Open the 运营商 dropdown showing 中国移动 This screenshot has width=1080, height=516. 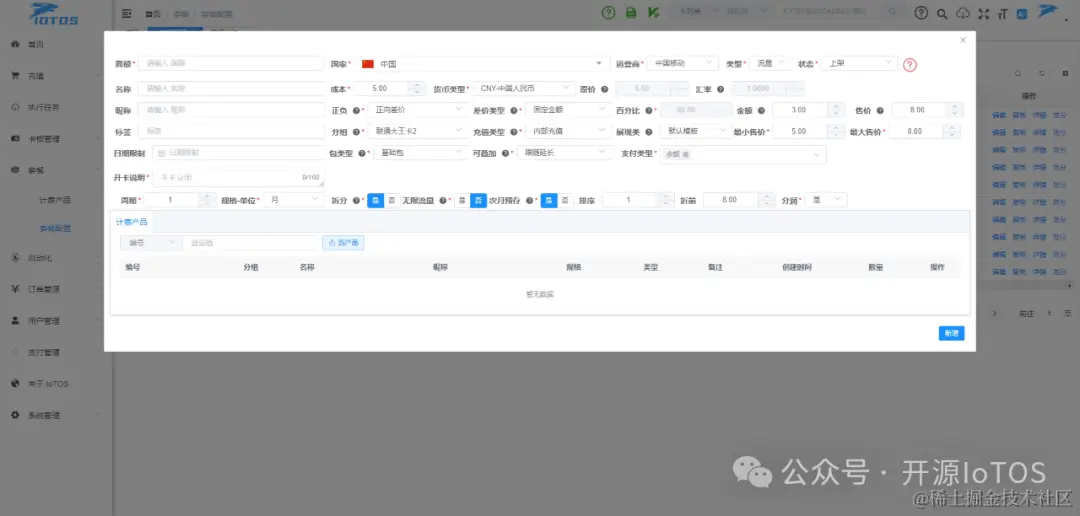point(683,63)
